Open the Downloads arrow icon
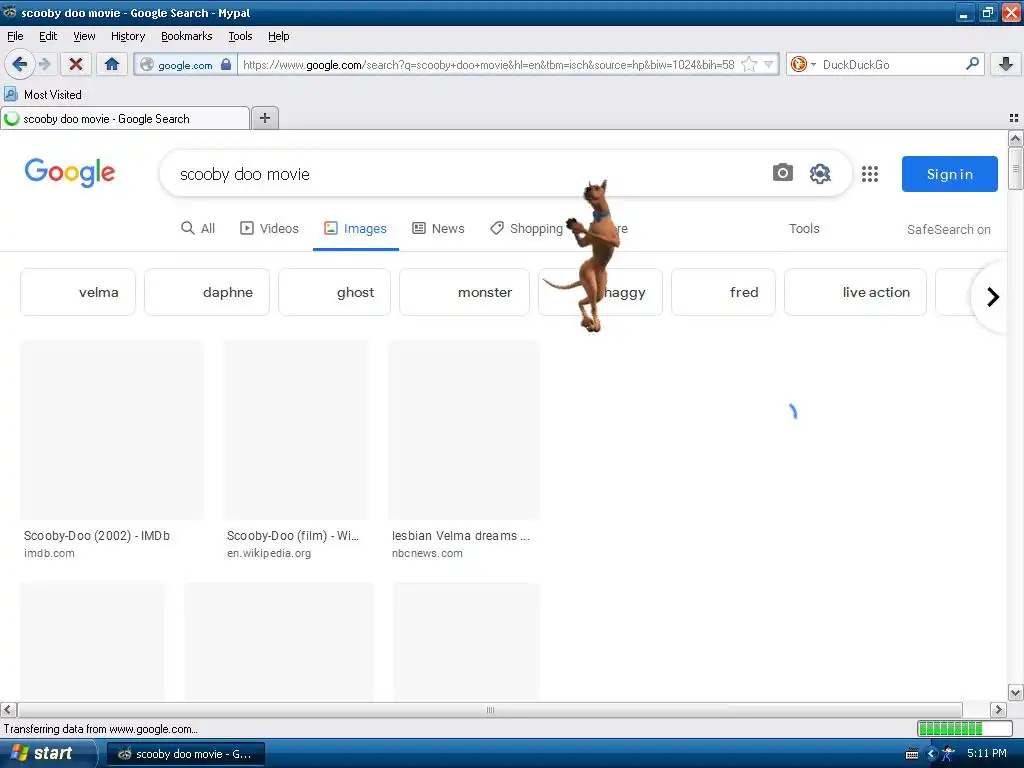The image size is (1024, 768). coord(1006,64)
